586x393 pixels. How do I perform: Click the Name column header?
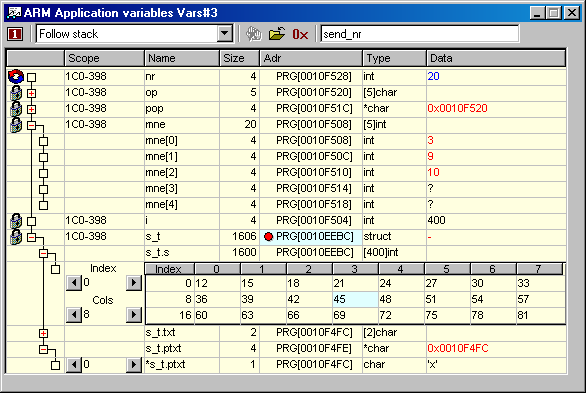pos(182,58)
